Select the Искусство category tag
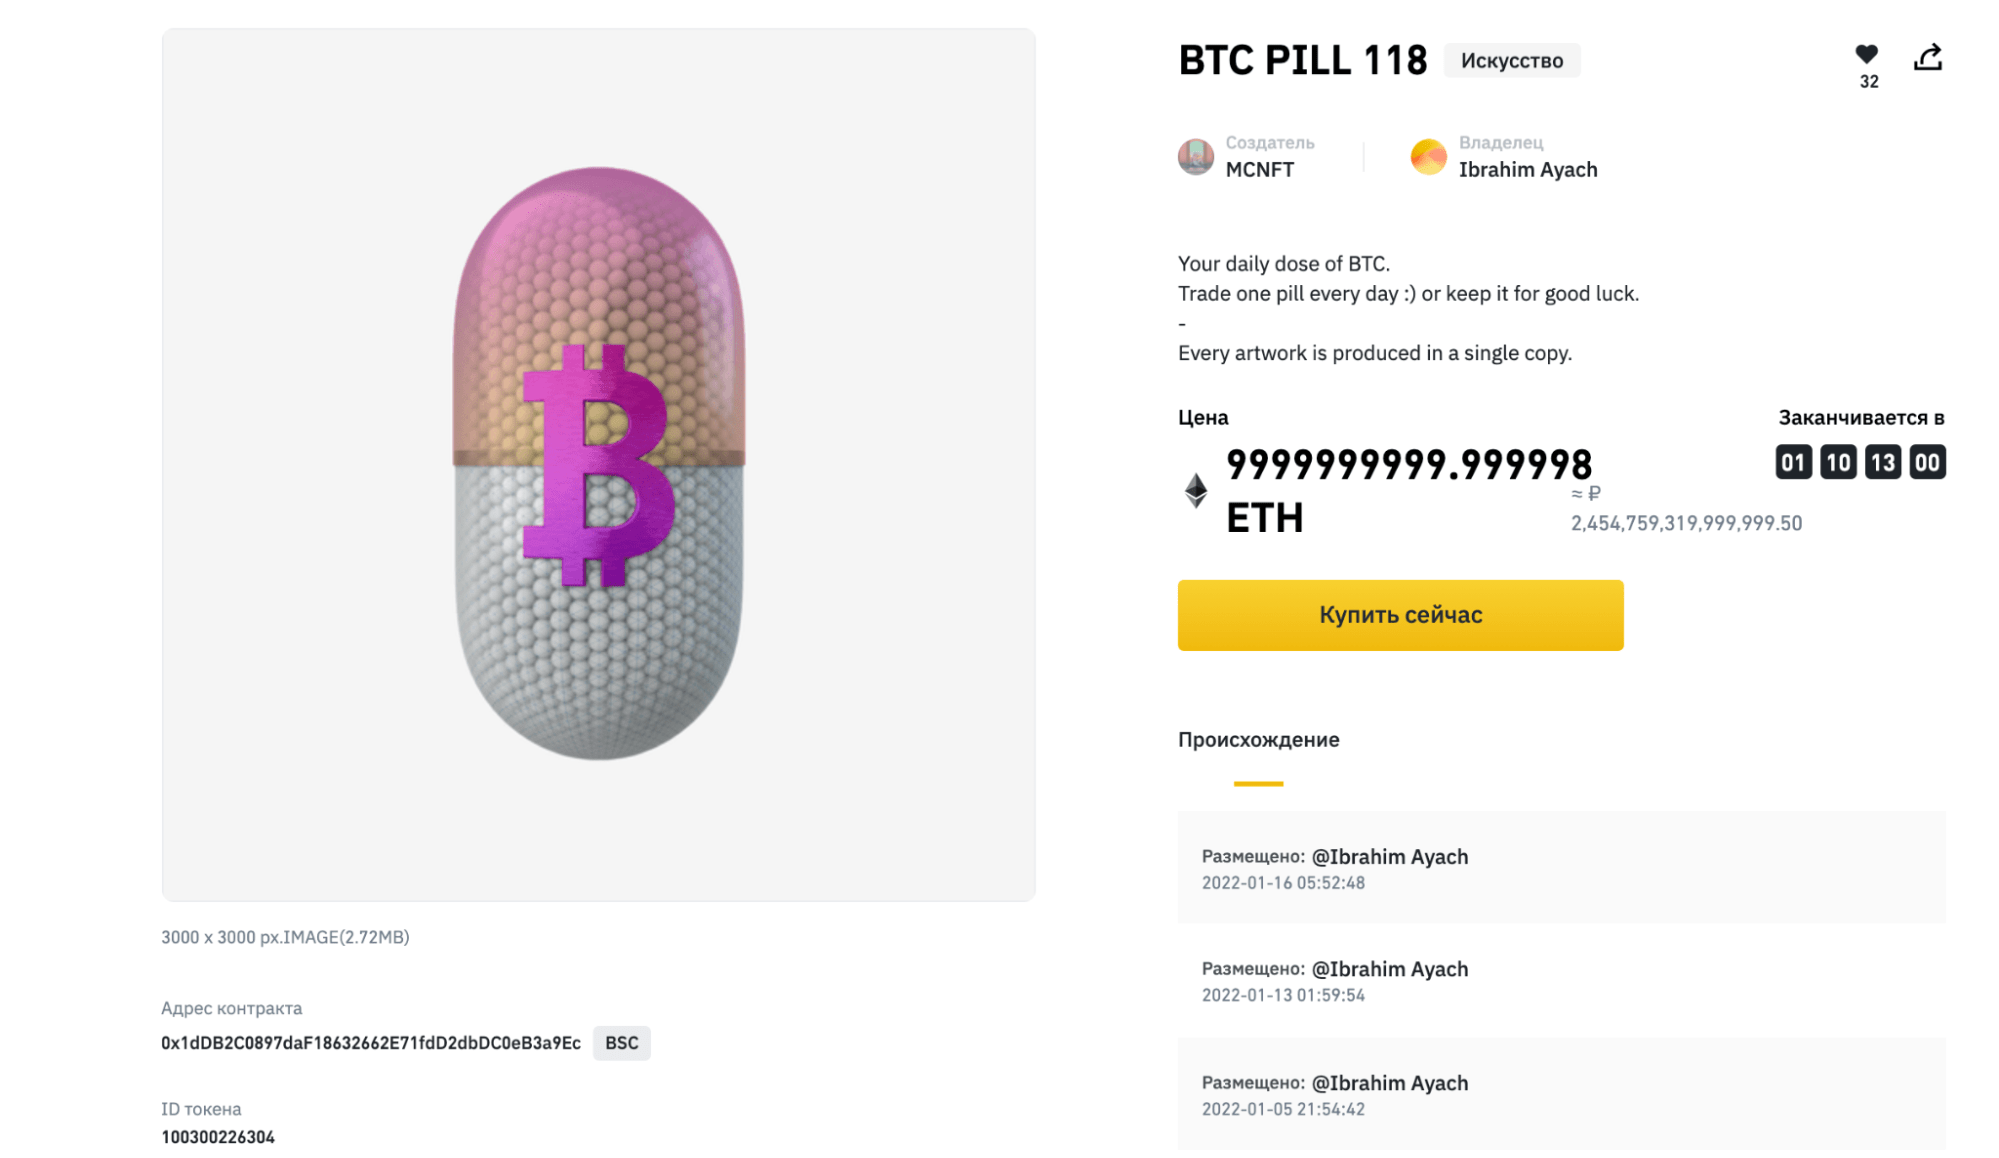 [1512, 60]
